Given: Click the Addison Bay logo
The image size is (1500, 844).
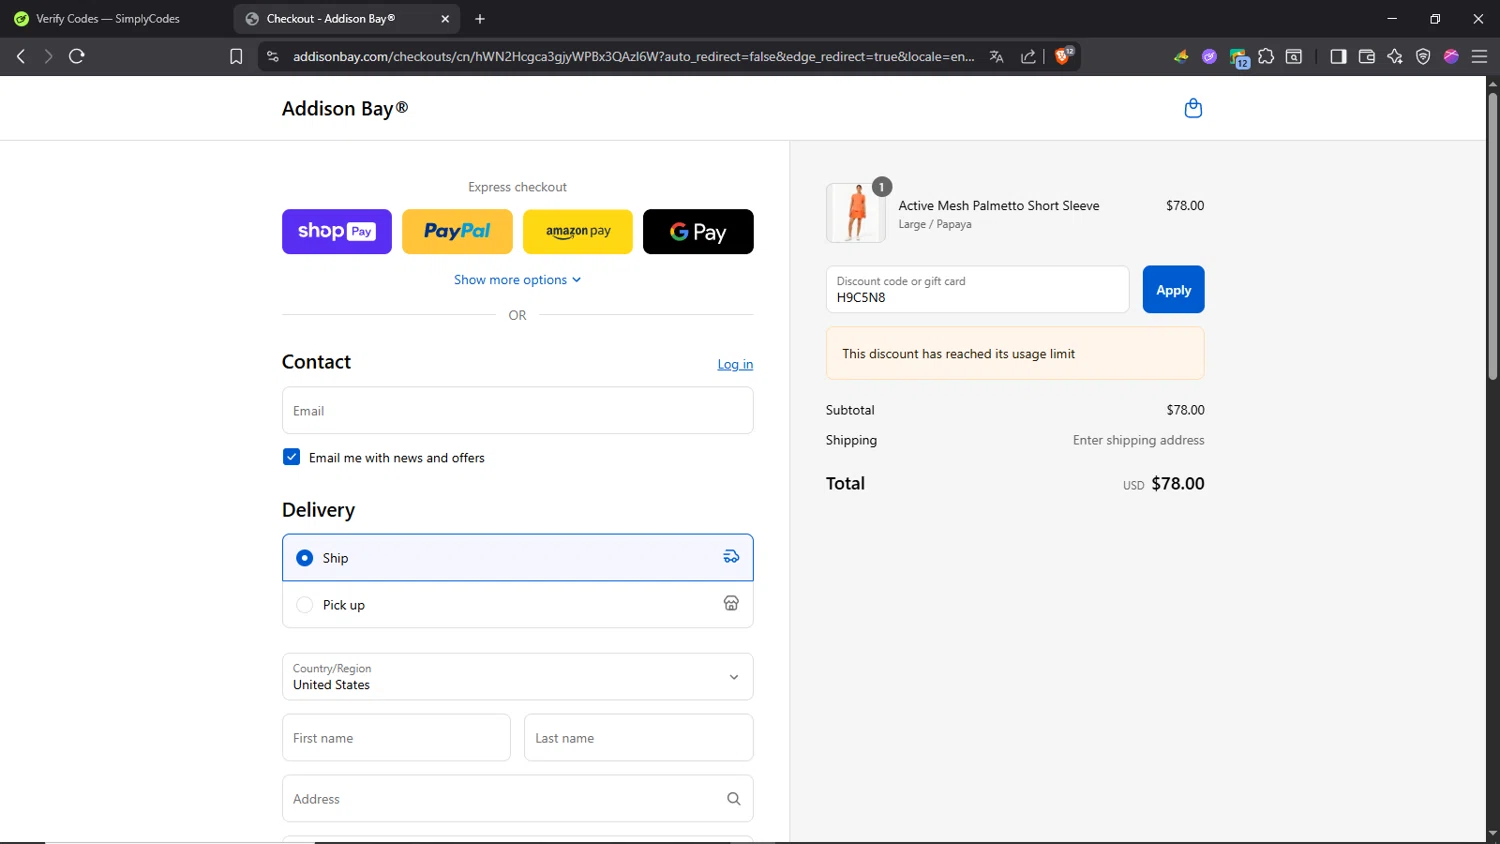Looking at the screenshot, I should point(345,108).
